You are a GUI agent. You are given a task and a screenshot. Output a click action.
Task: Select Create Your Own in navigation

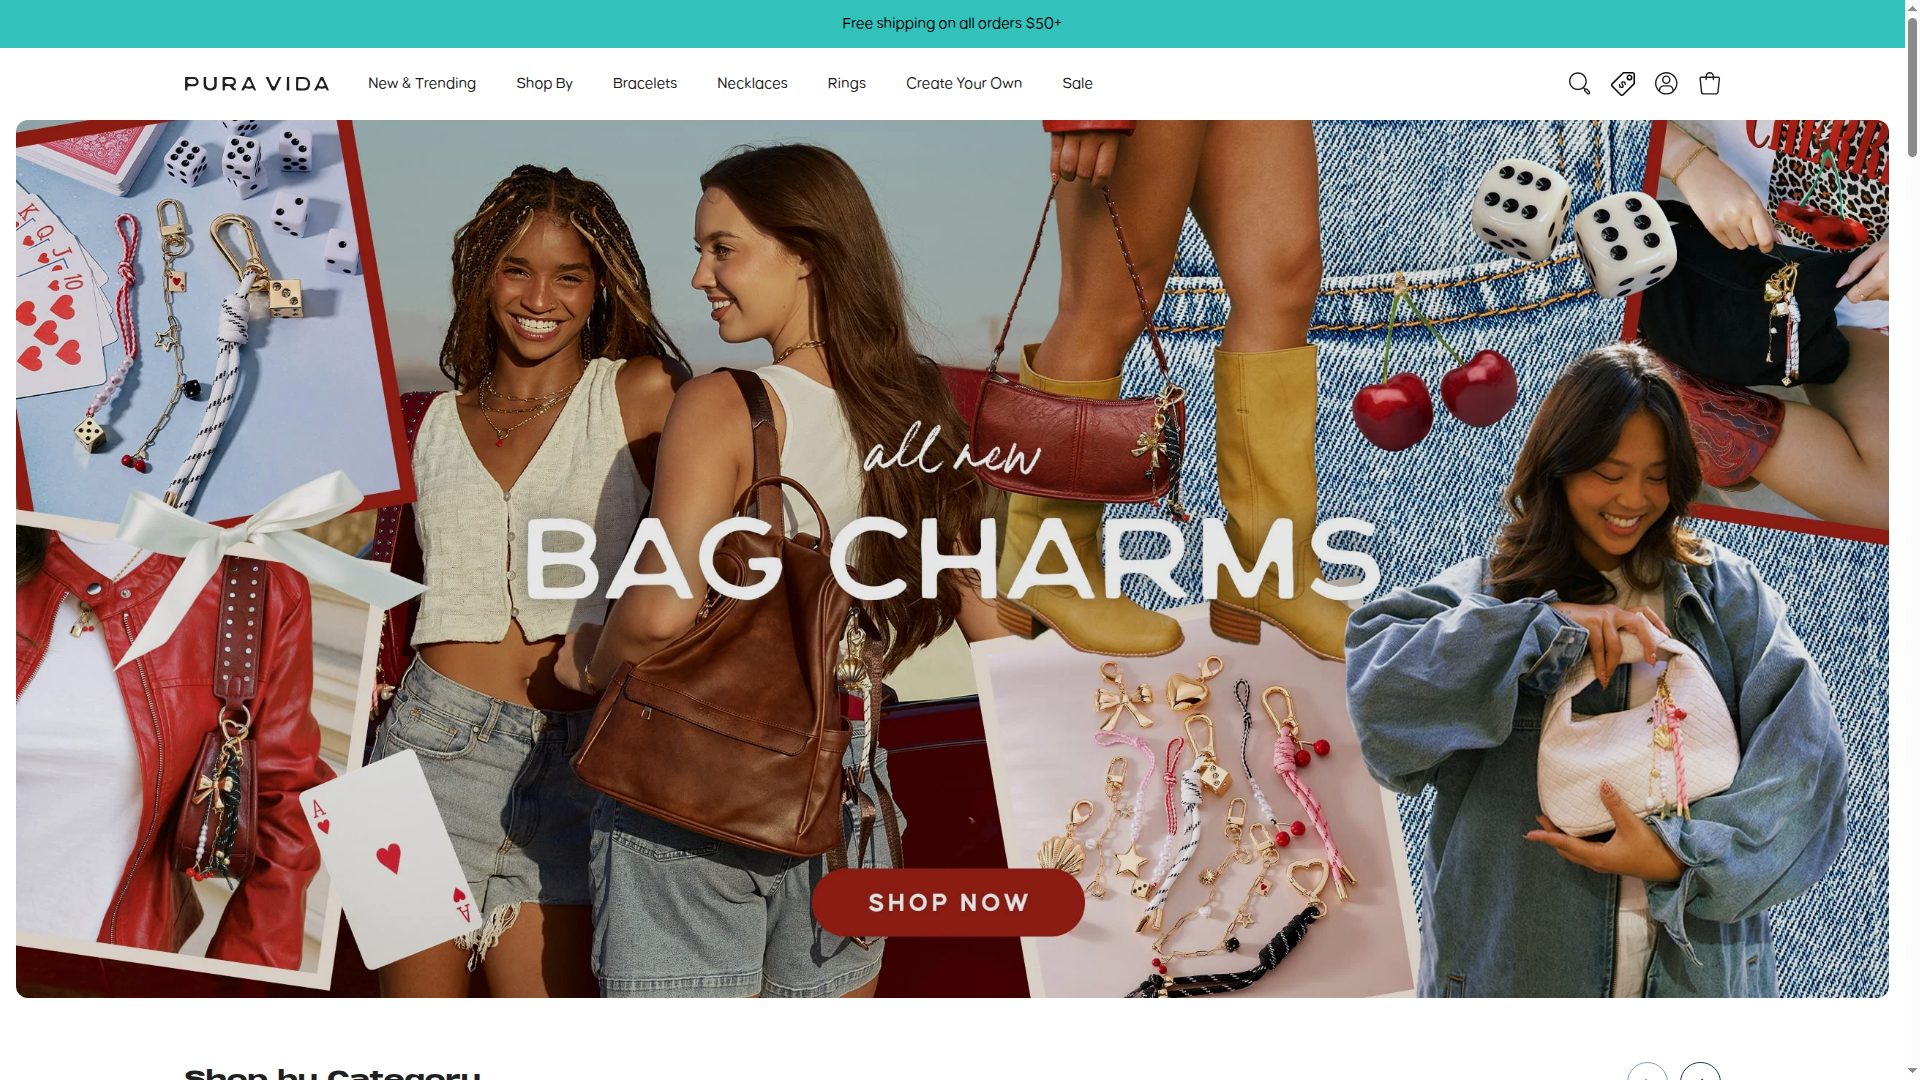tap(964, 83)
